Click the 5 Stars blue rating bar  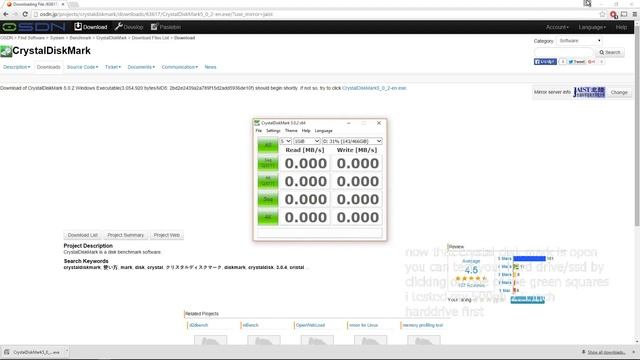pos(529,258)
